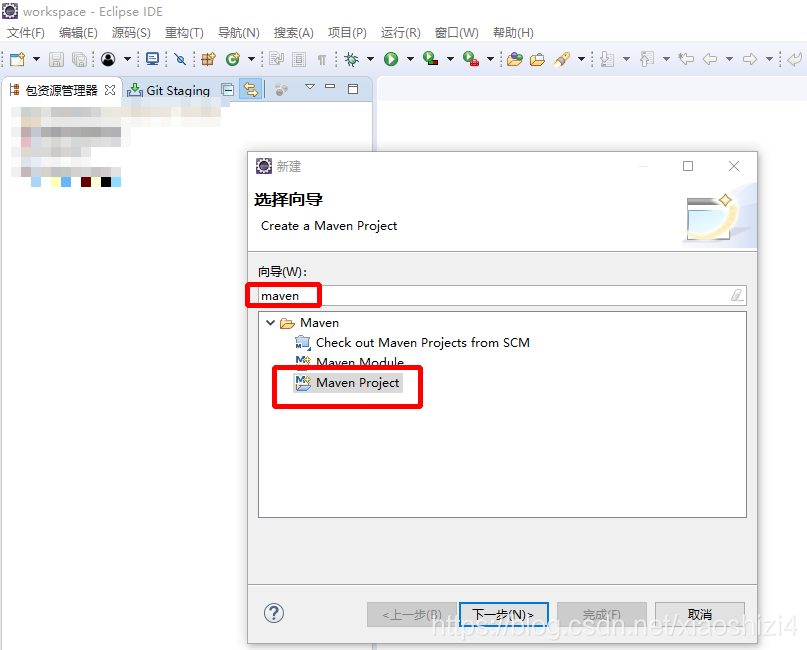Click the Back navigation arrow icon
This screenshot has height=650, width=807.
click(710, 59)
